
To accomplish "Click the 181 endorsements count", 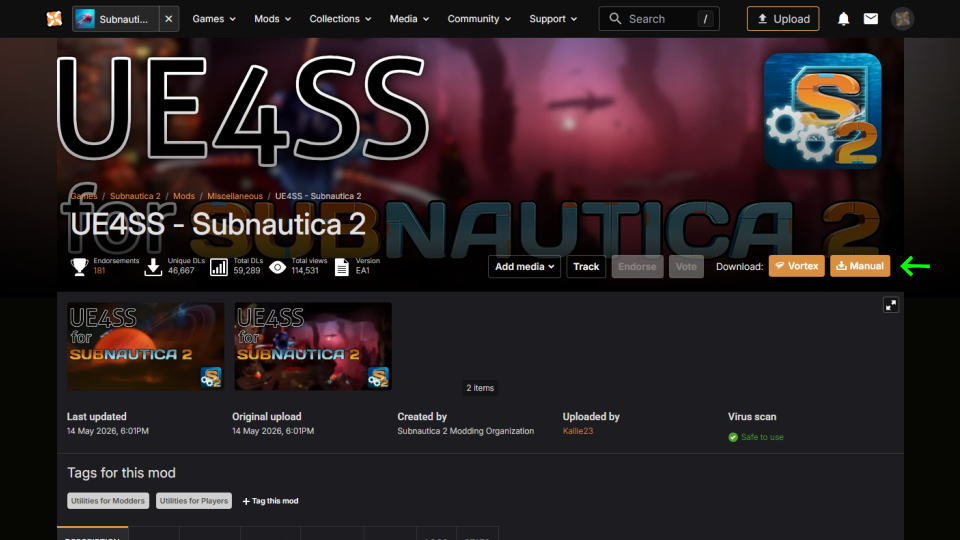I will (x=99, y=271).
